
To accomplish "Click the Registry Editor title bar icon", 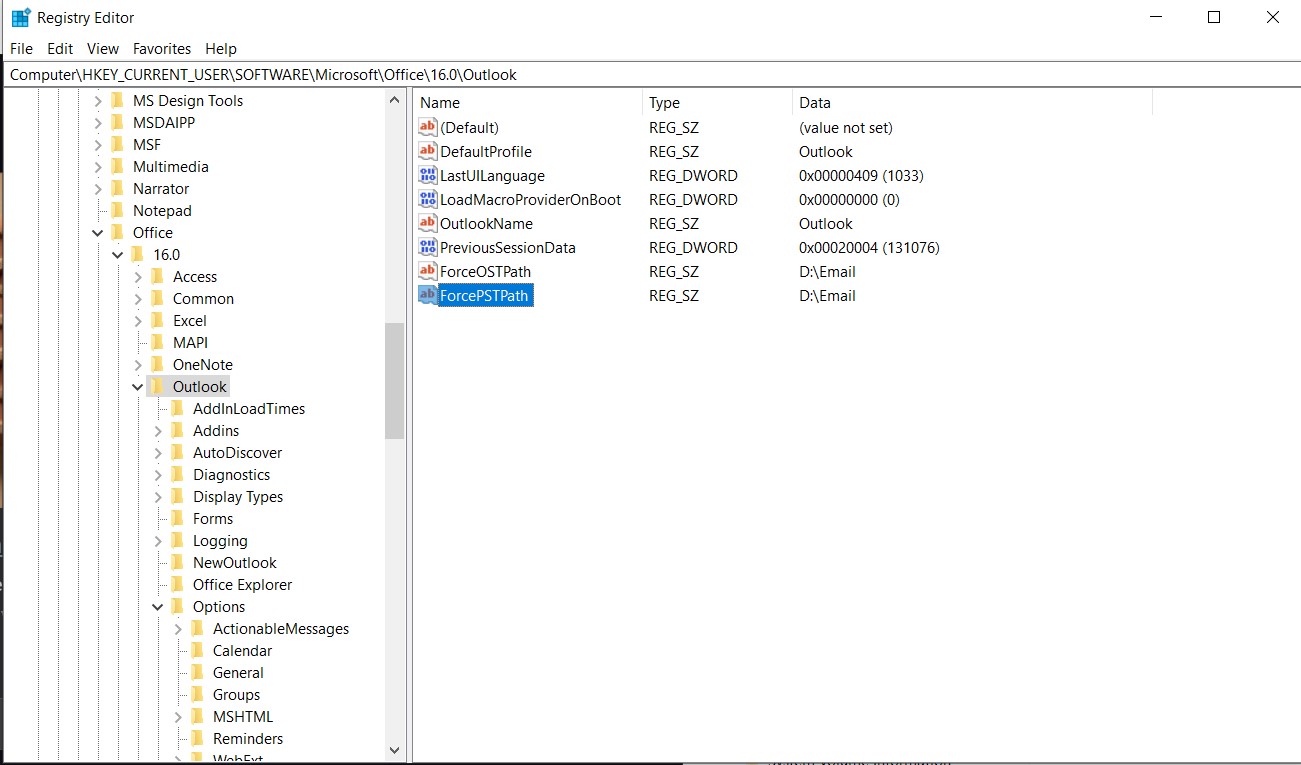I will point(20,18).
